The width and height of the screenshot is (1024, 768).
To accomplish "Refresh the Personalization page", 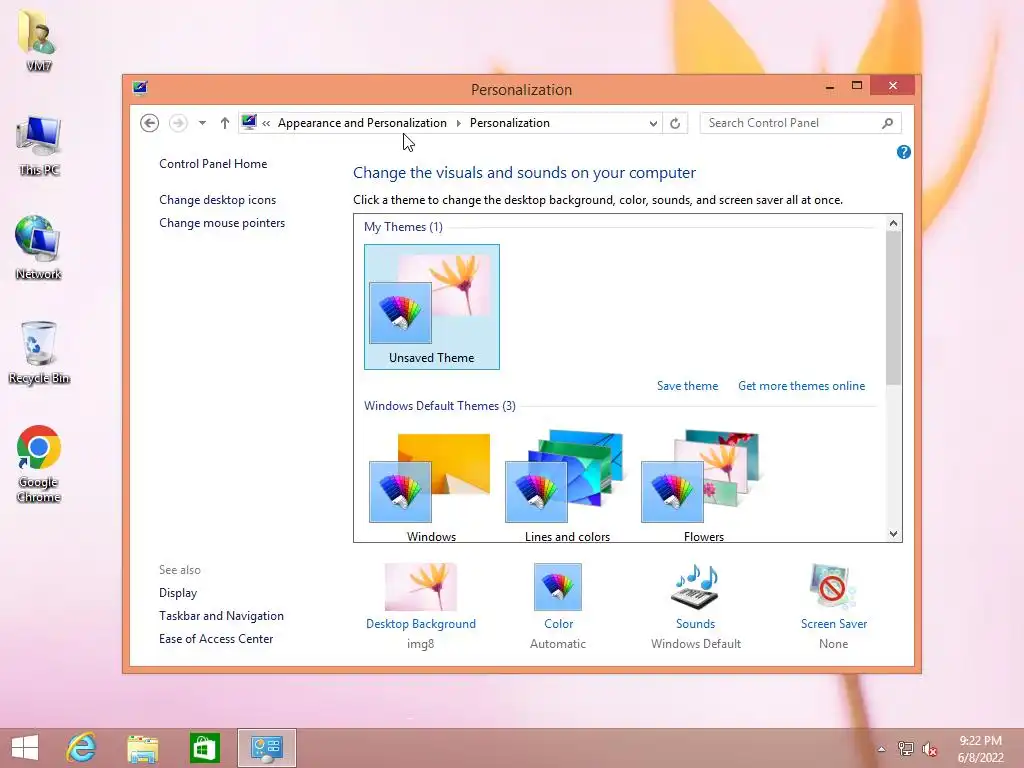I will pos(675,123).
